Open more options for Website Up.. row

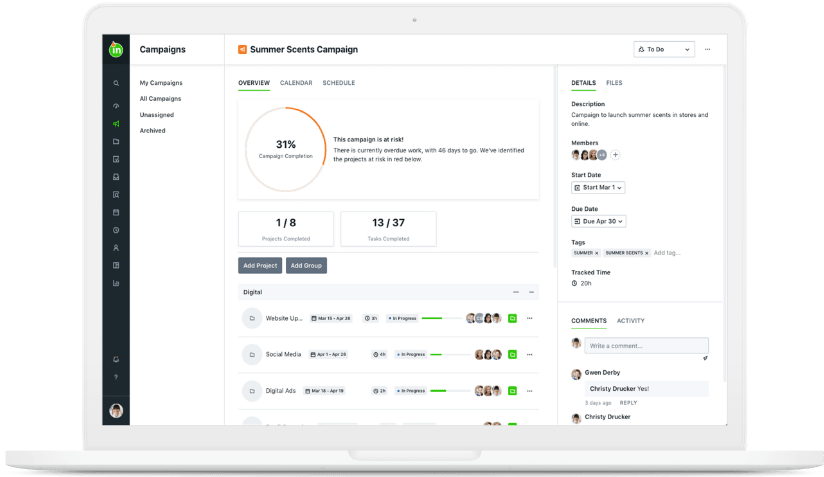pos(530,318)
